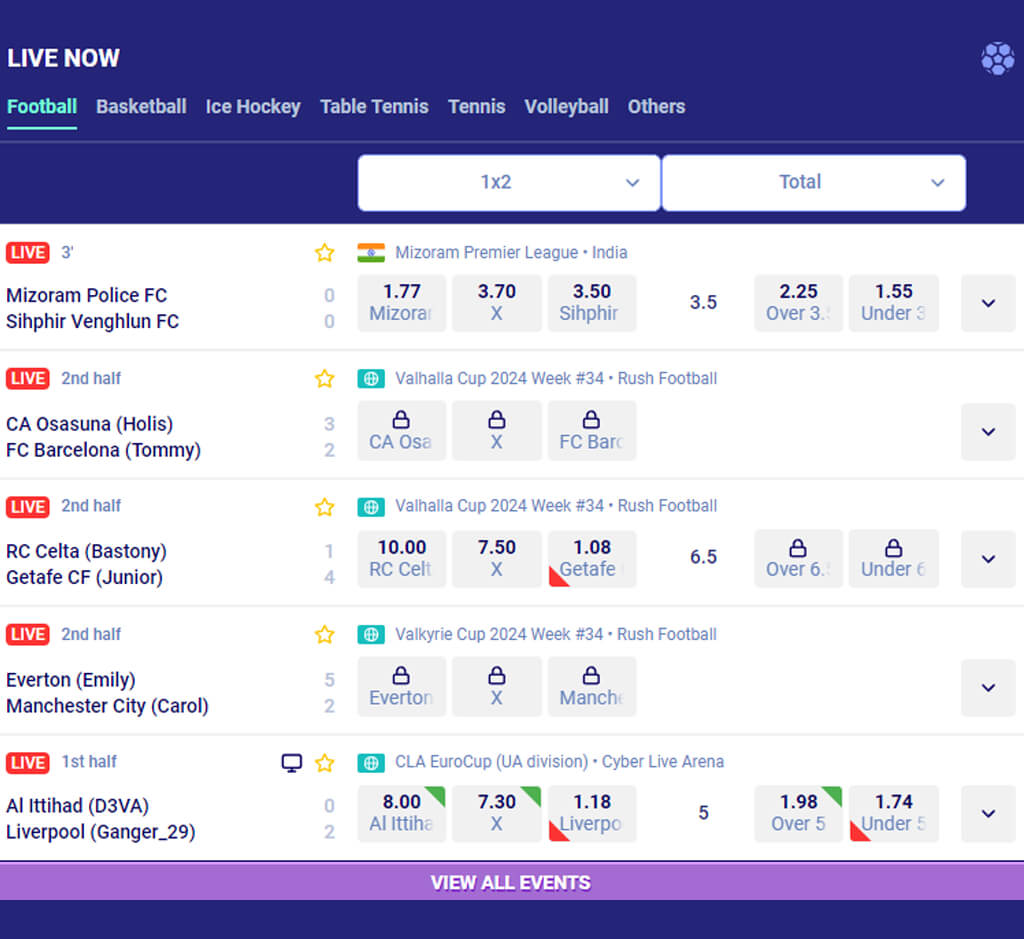The width and height of the screenshot is (1024, 939).
Task: Bet on Sihphir at 3.50 odds
Action: coord(592,303)
